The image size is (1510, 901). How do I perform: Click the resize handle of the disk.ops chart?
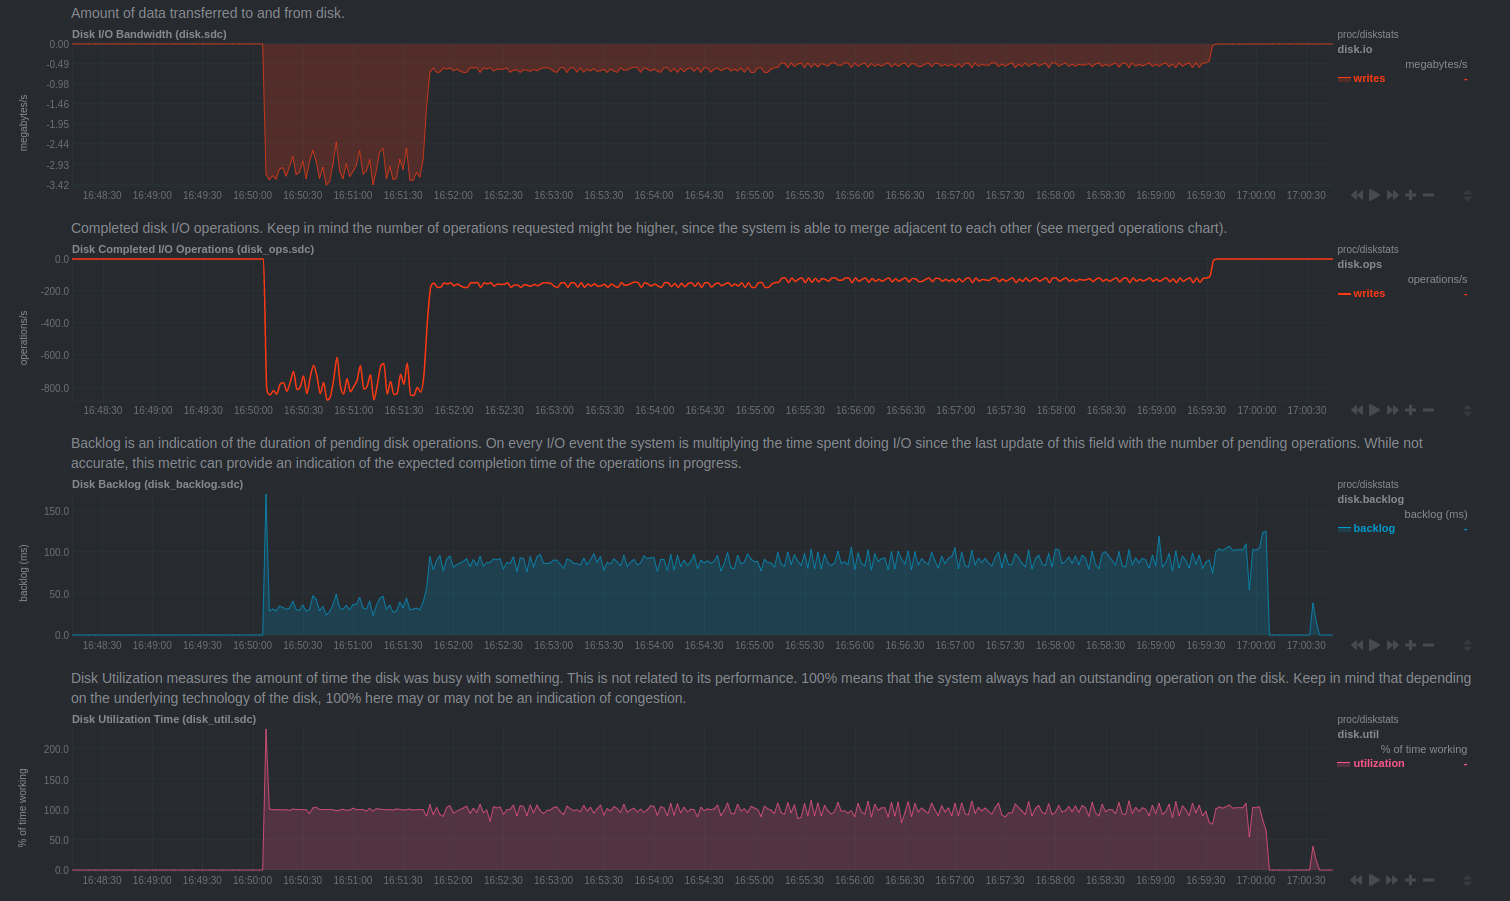pos(1467,410)
